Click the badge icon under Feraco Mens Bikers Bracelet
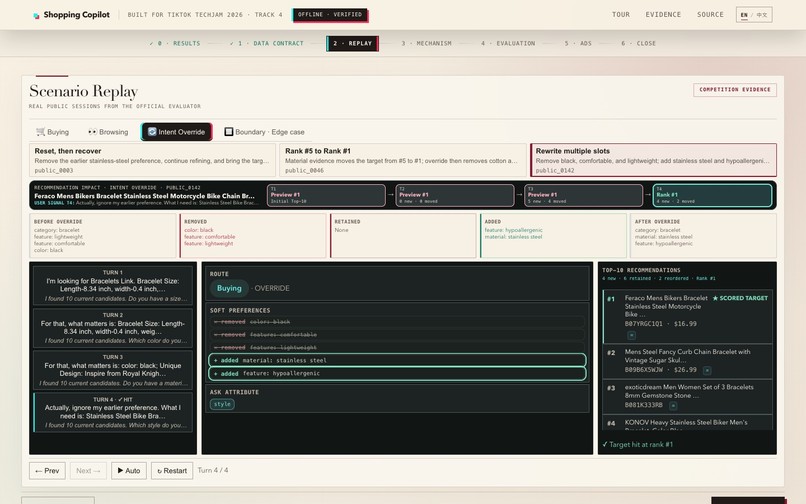The width and height of the screenshot is (806, 504). [x=631, y=335]
